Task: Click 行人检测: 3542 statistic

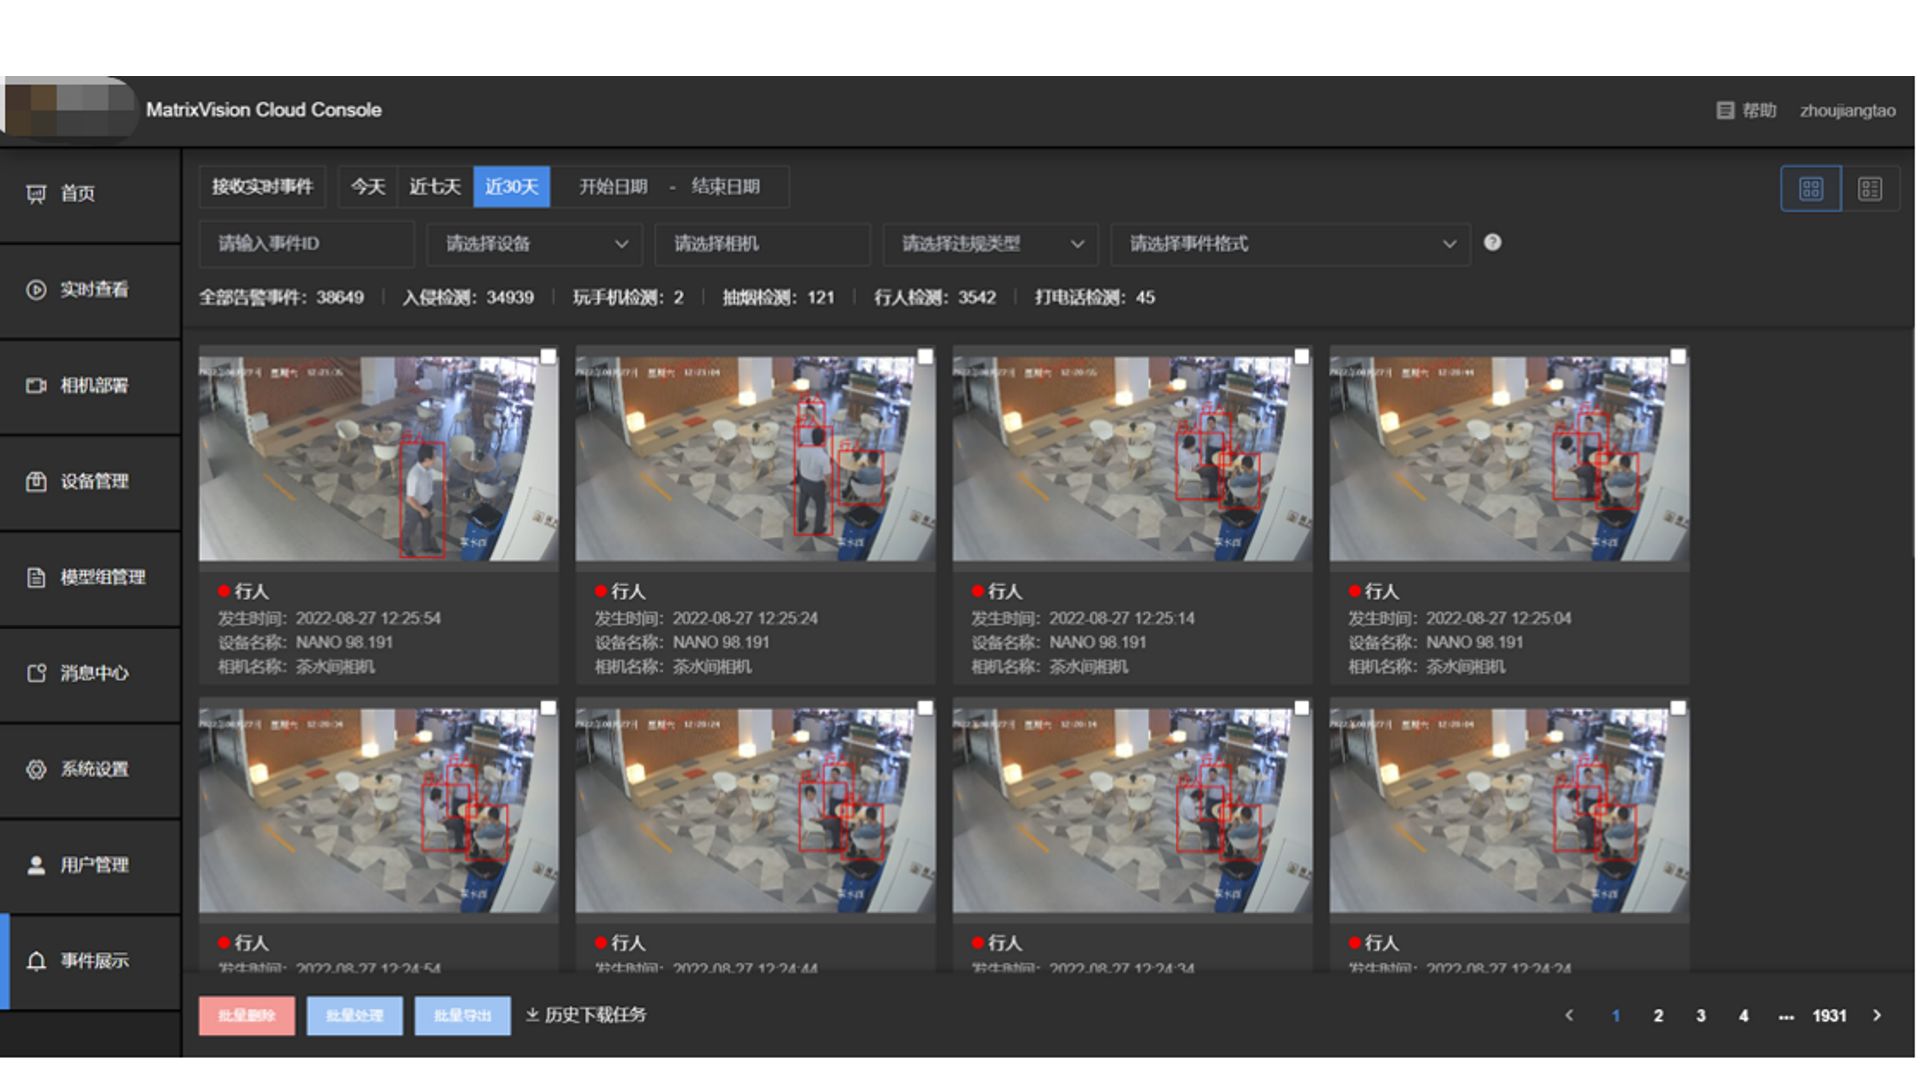Action: 935,298
